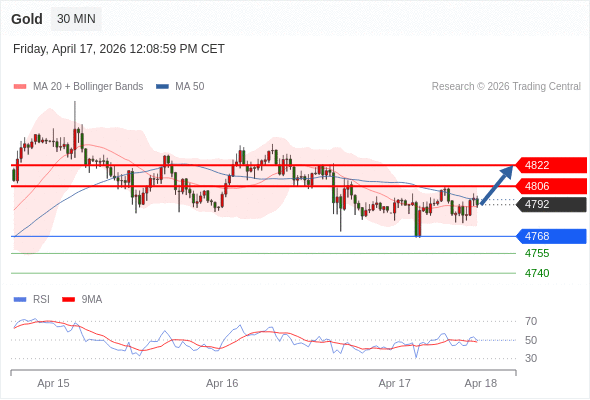The width and height of the screenshot is (590, 400).
Task: Click the 4755 support level label
Action: (537, 253)
